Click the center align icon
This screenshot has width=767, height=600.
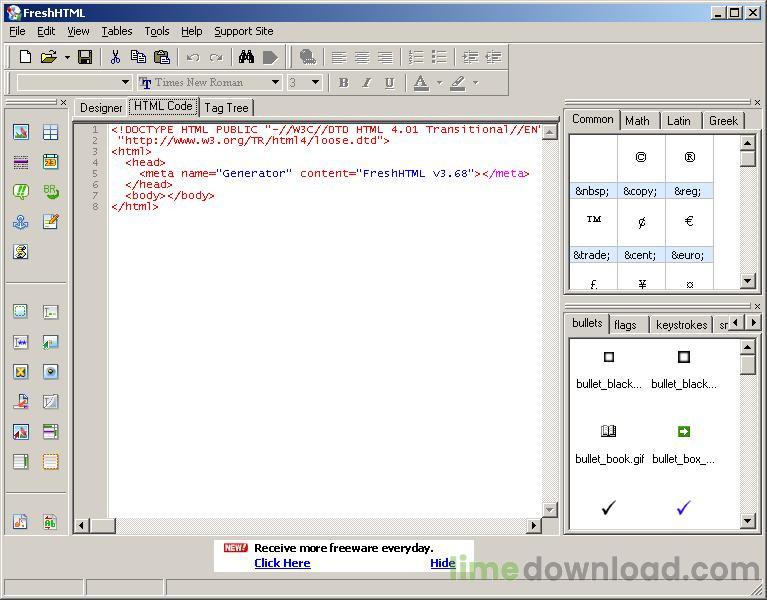point(362,58)
